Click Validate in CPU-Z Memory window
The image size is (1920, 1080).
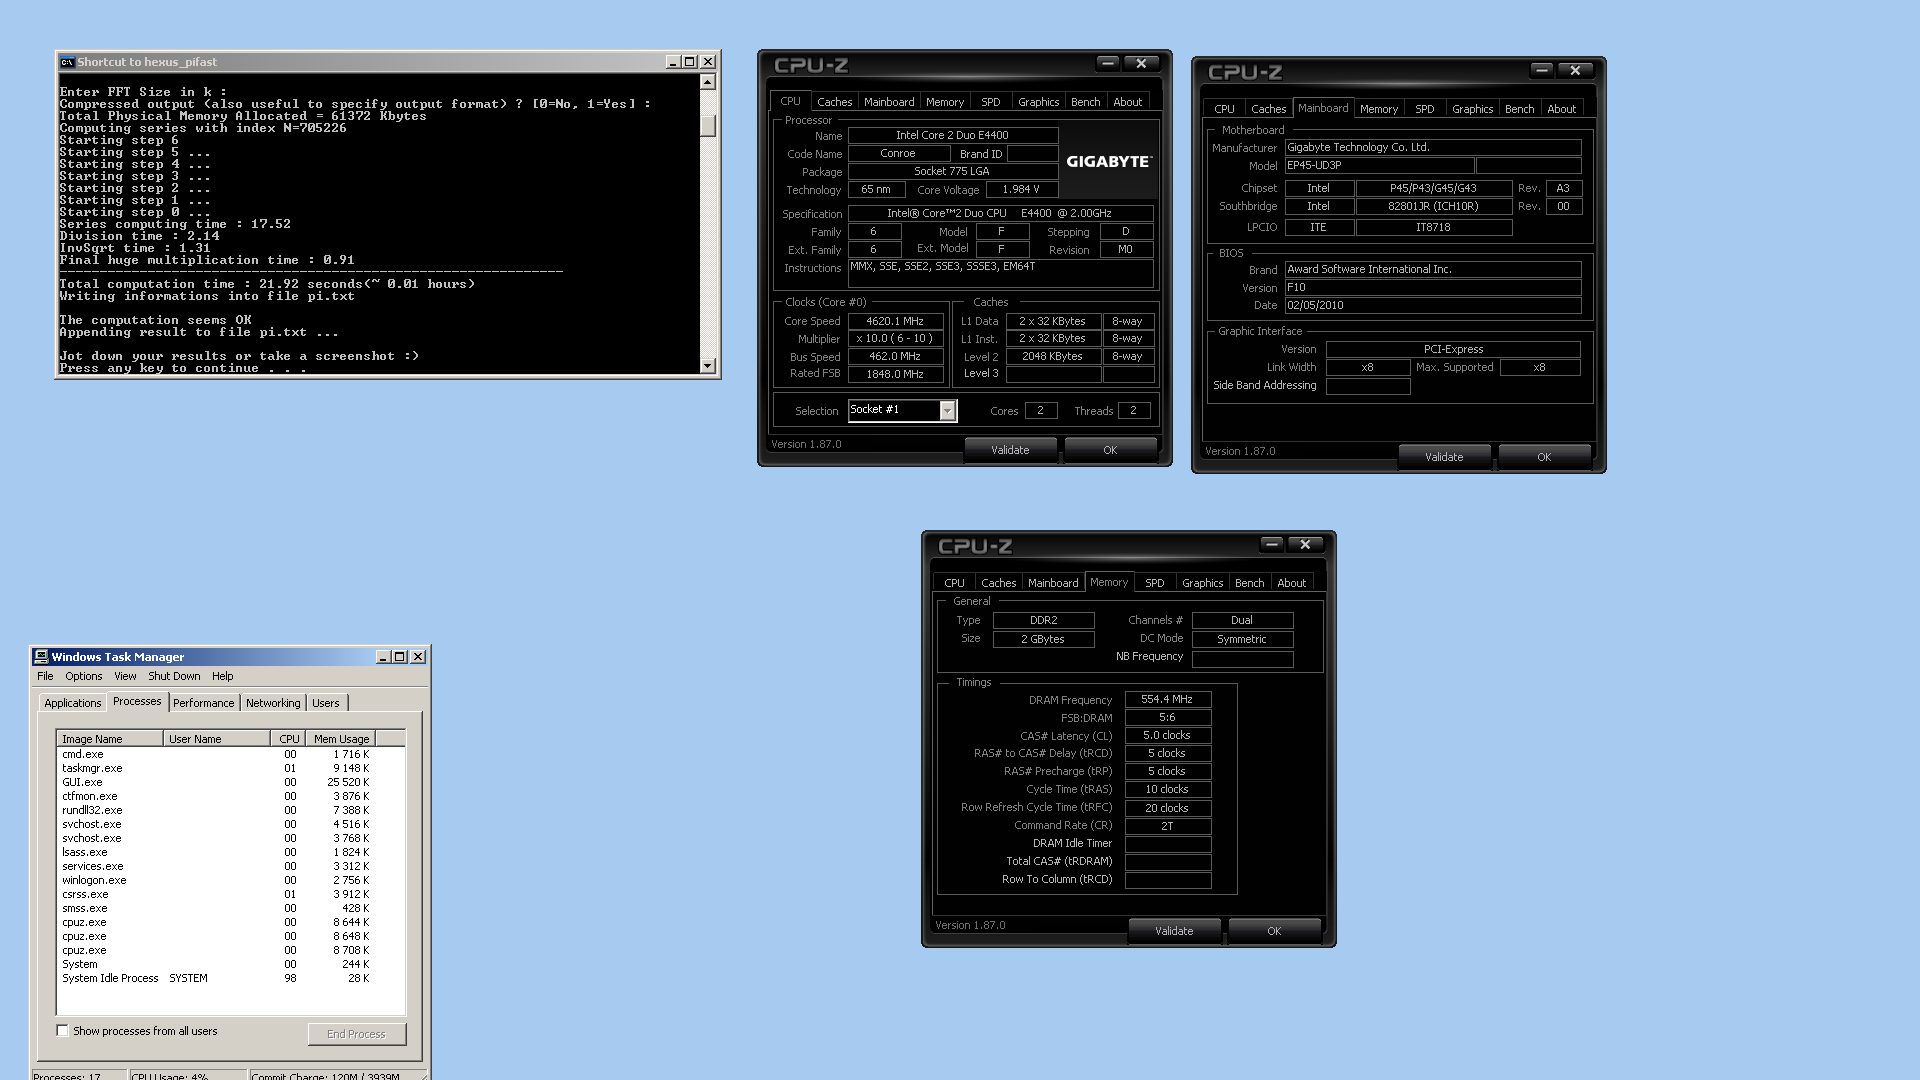[1174, 931]
